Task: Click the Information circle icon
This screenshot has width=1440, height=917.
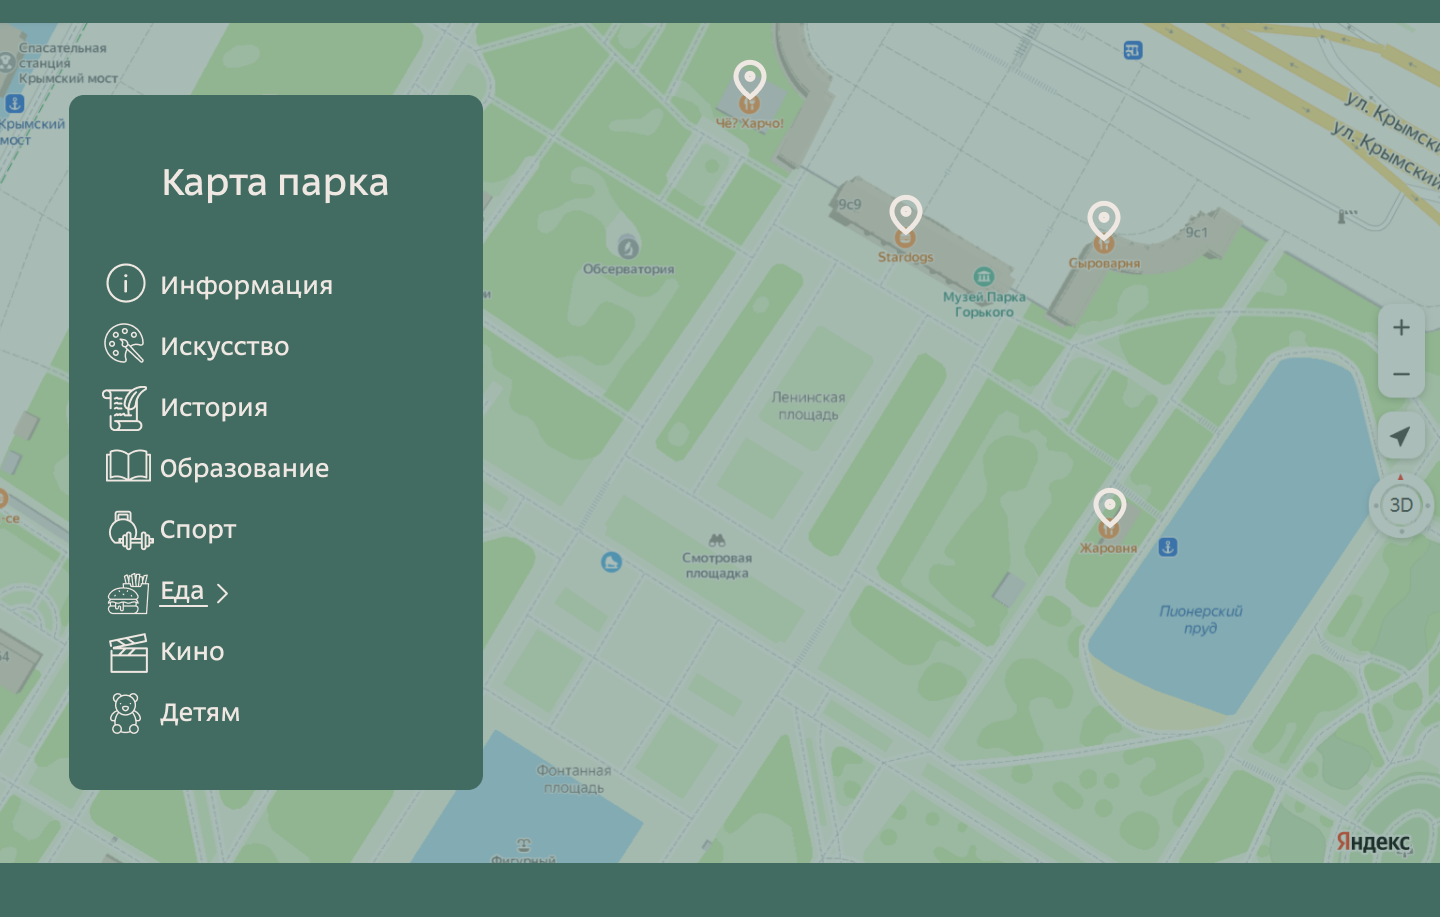Action: [126, 284]
